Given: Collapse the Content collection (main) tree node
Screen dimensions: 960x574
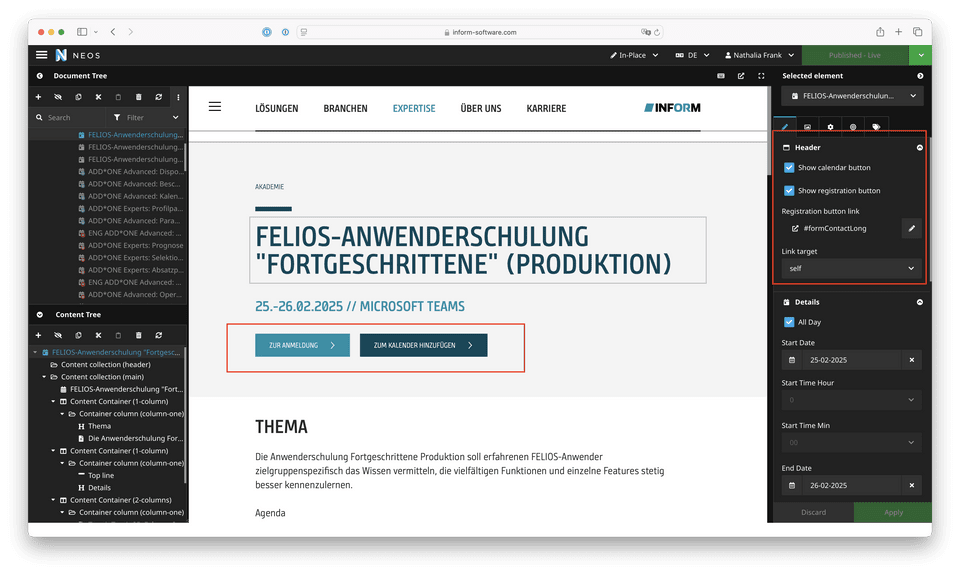Looking at the screenshot, I should tap(44, 377).
